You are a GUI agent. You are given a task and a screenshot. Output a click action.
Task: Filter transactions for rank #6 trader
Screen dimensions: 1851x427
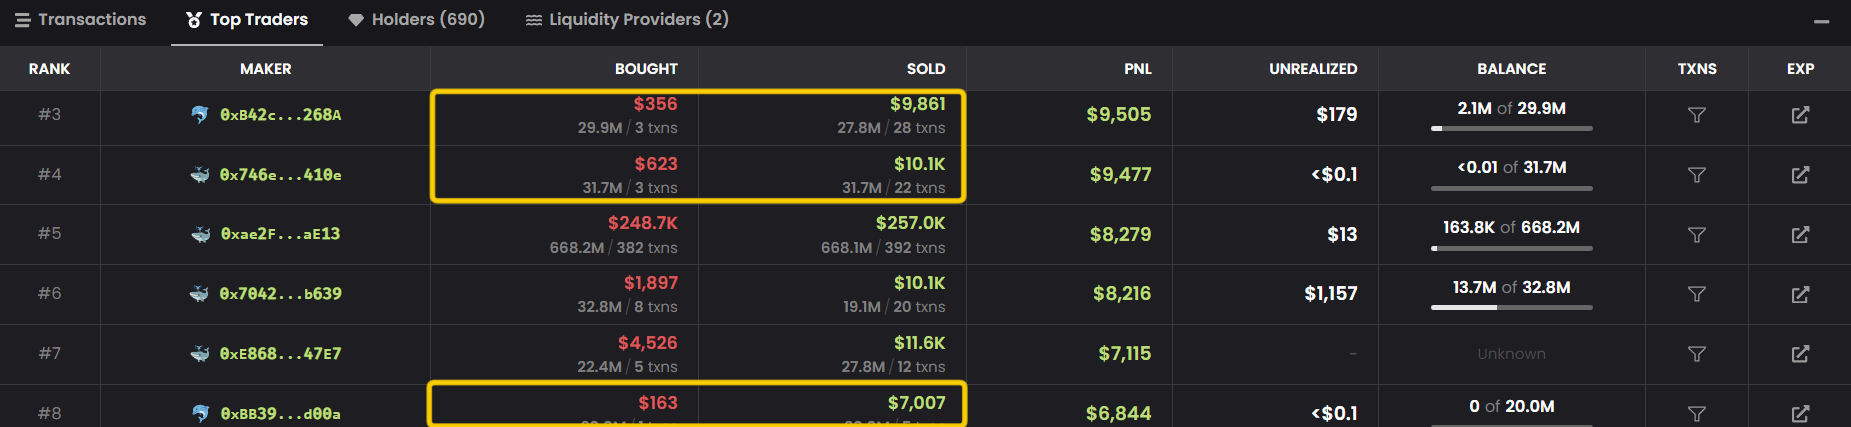[1696, 294]
